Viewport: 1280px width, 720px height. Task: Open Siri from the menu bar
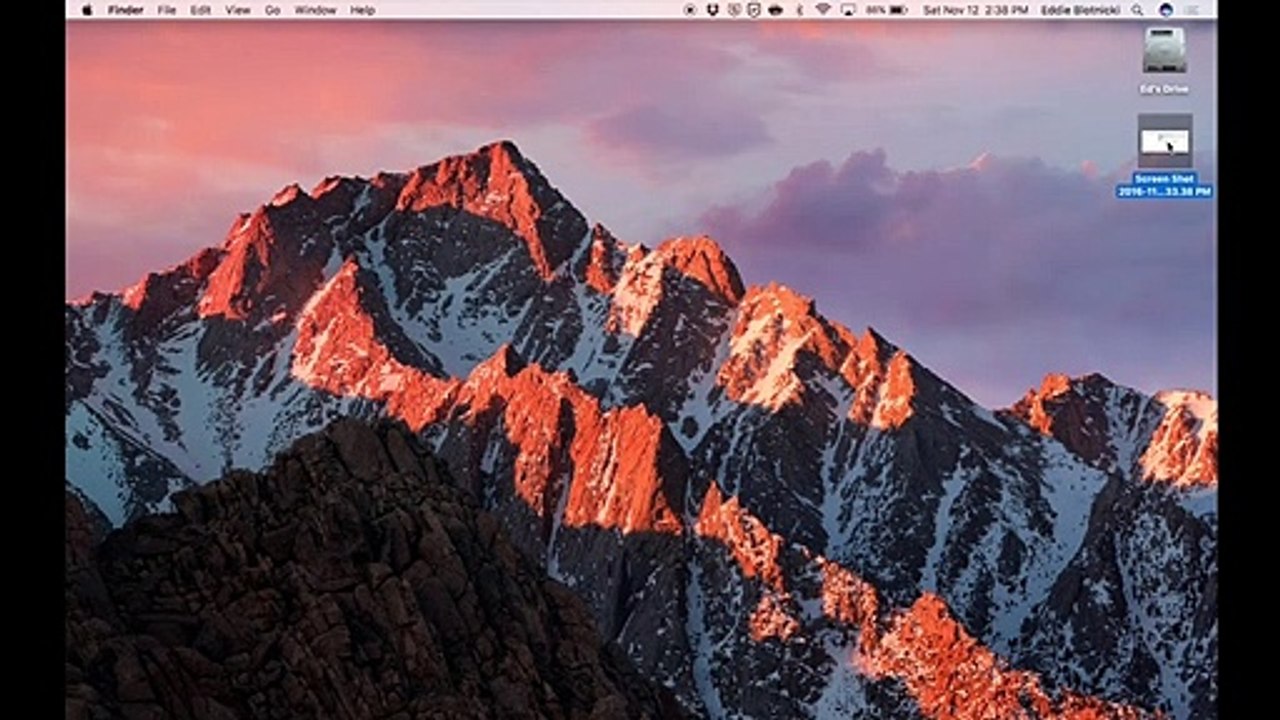point(1166,10)
